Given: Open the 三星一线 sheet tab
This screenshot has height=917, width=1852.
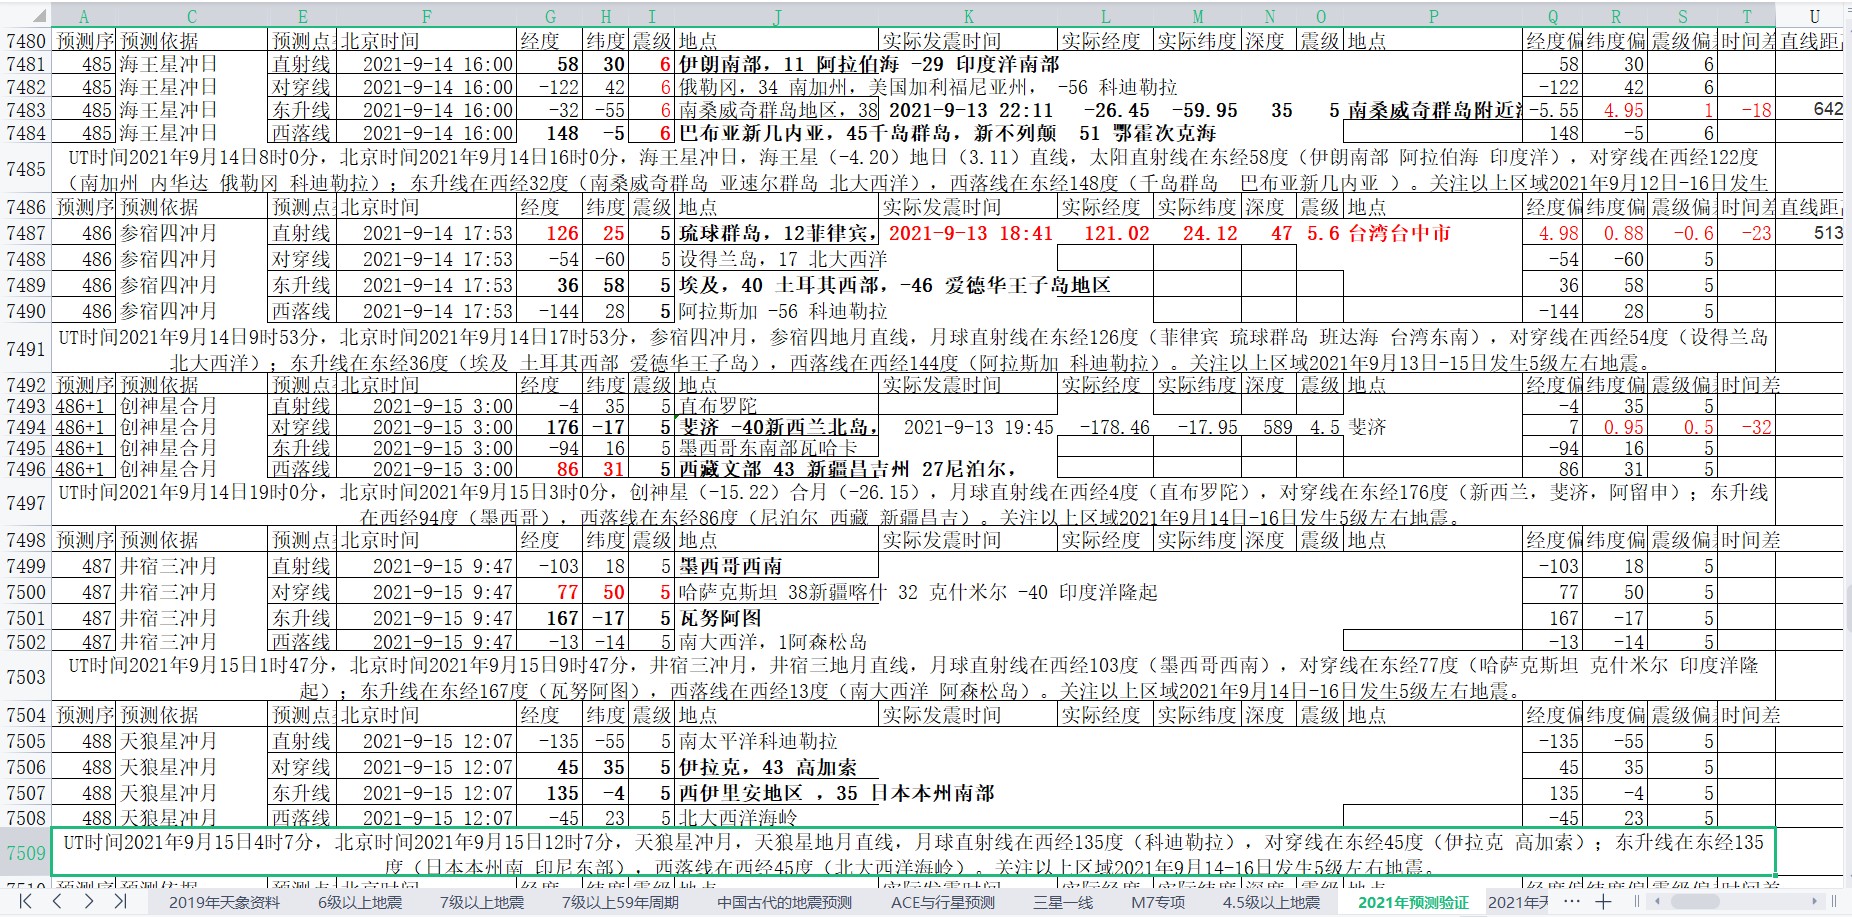Looking at the screenshot, I should [1063, 902].
